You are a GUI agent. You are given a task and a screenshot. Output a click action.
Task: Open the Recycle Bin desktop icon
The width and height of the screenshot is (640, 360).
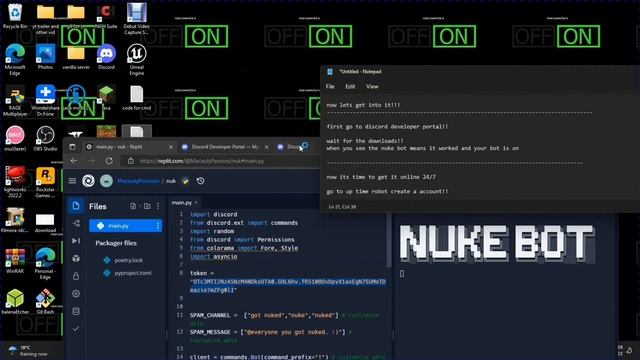(x=15, y=17)
